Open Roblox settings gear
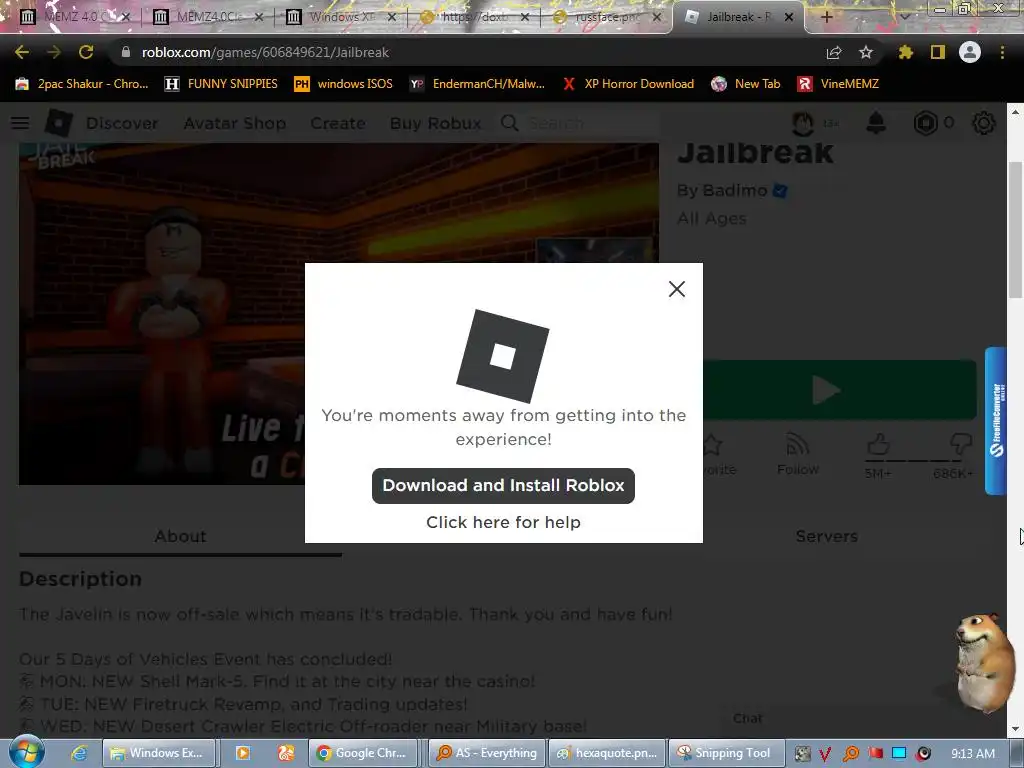Viewport: 1024px width, 768px height. (984, 123)
